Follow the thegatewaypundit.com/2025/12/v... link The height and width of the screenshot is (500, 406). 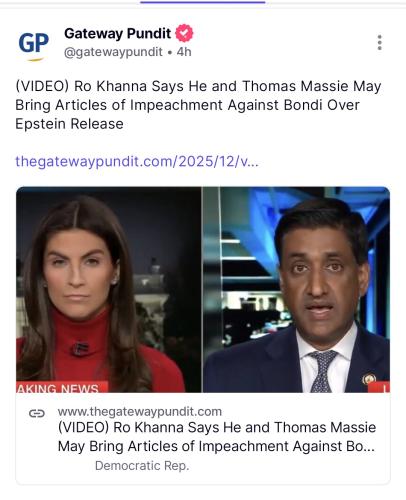(137, 162)
